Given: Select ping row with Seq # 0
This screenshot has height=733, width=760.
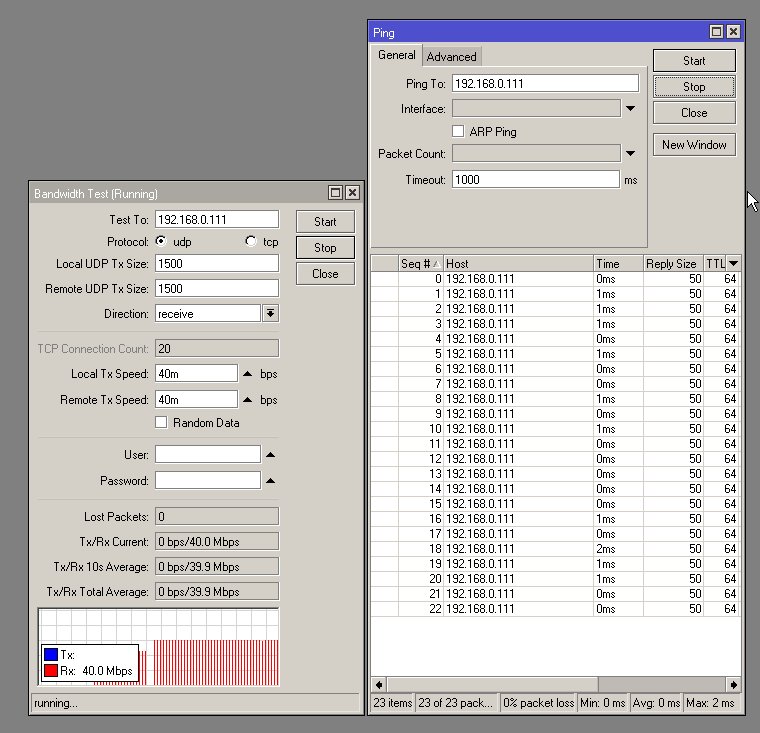Looking at the screenshot, I should (x=555, y=279).
